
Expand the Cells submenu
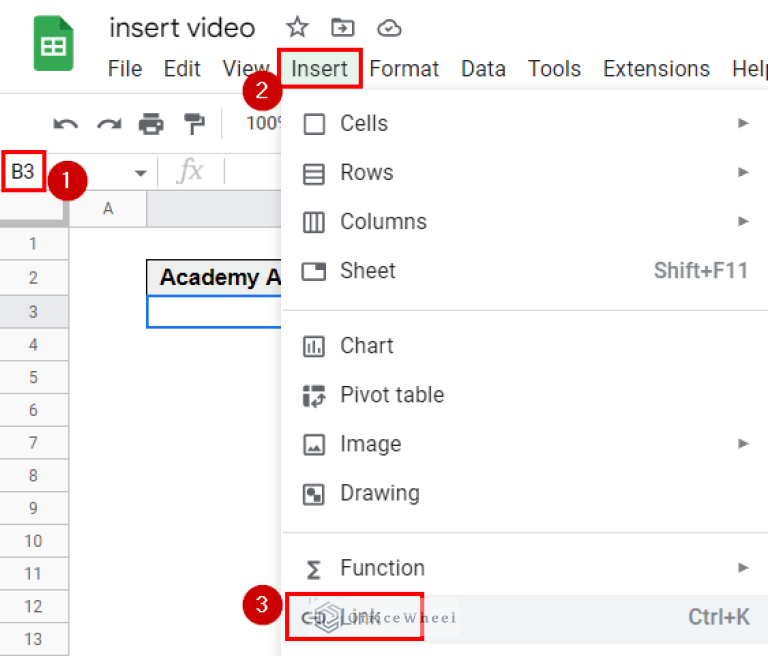525,123
